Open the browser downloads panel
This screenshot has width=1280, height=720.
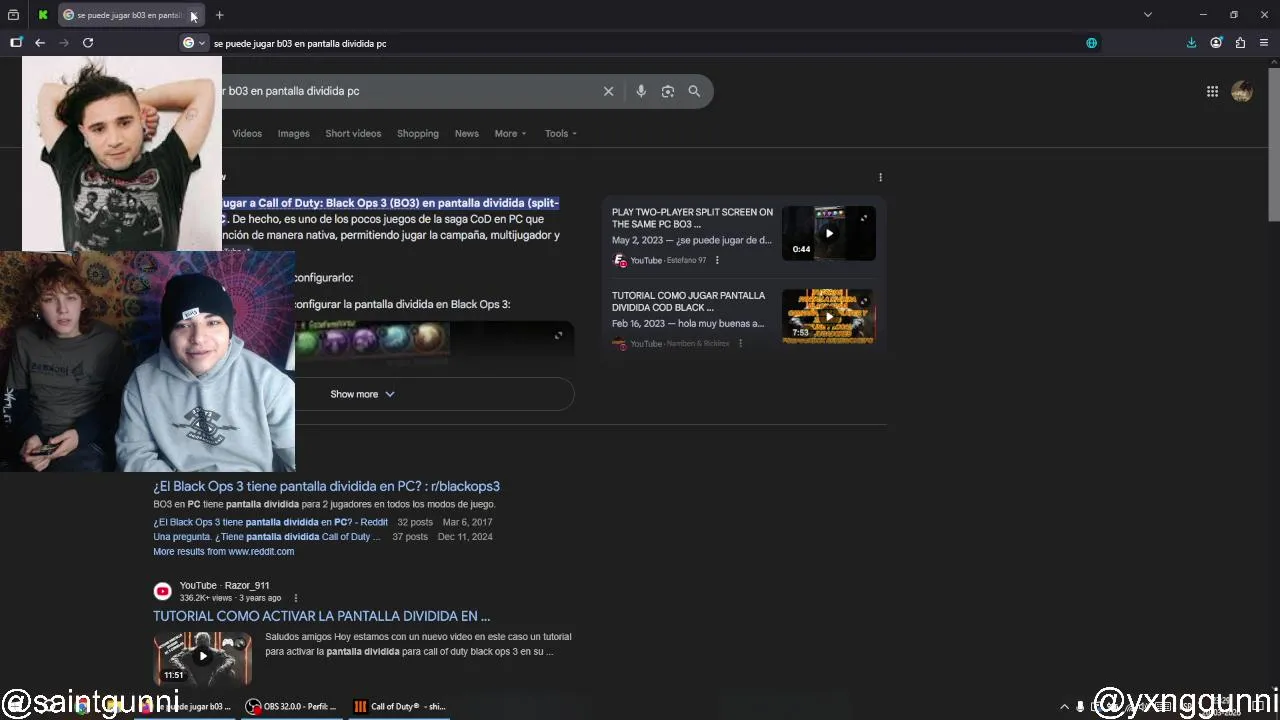tap(1191, 43)
